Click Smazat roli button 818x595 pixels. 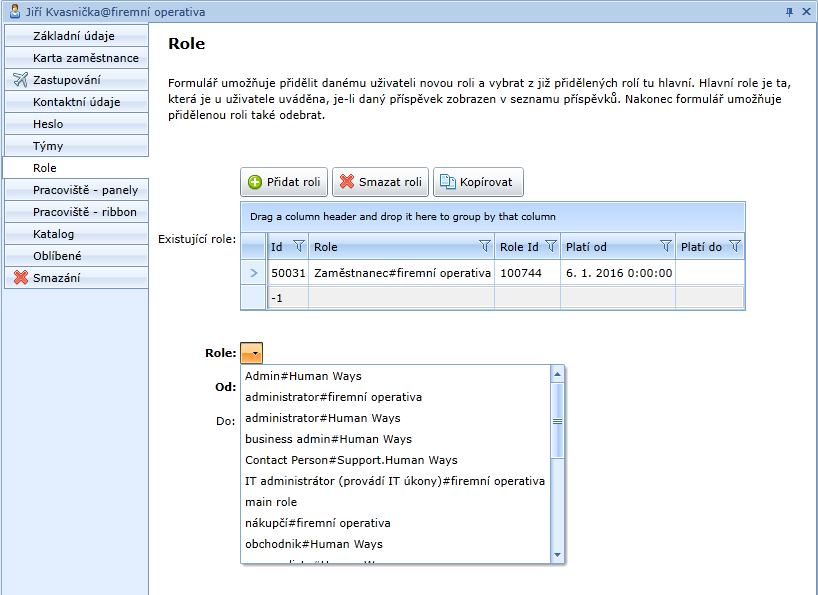click(x=379, y=182)
